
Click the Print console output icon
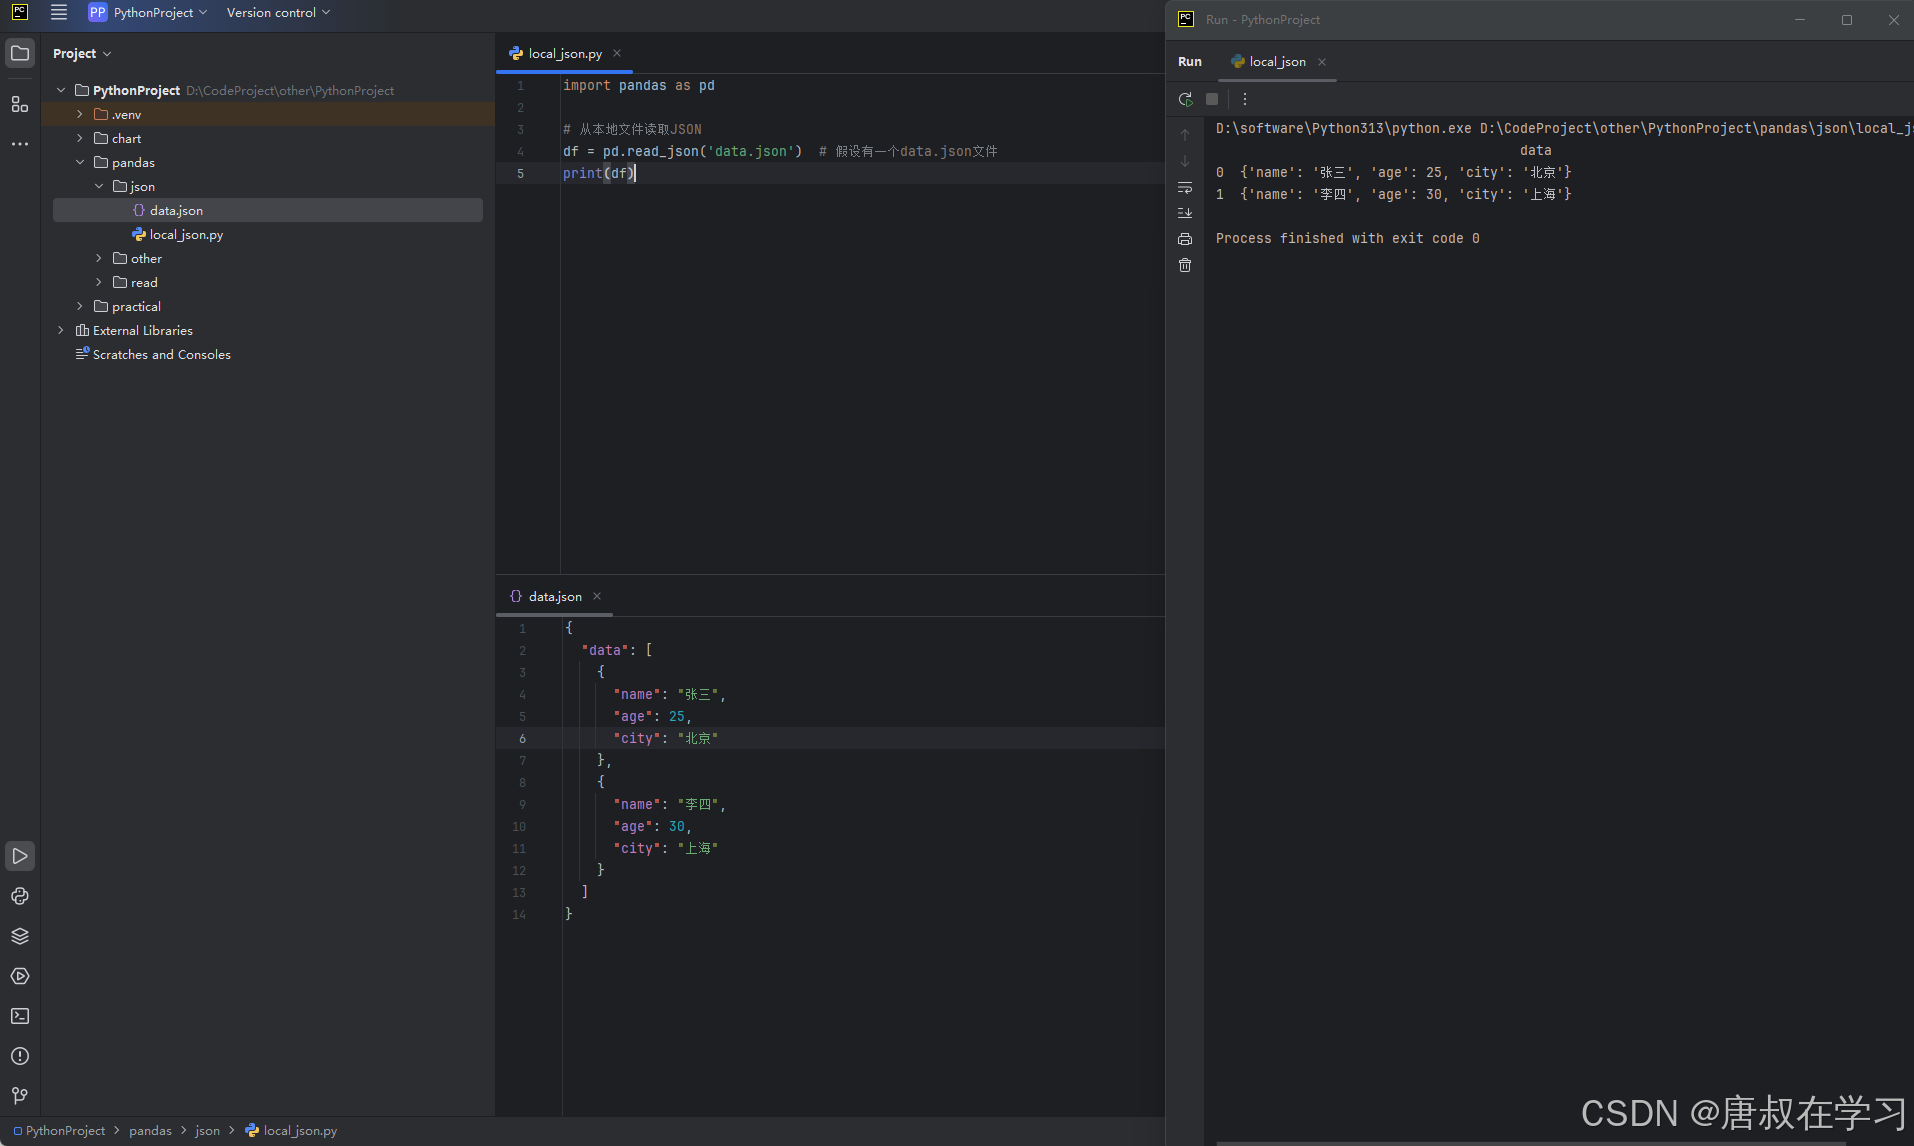pyautogui.click(x=1185, y=239)
